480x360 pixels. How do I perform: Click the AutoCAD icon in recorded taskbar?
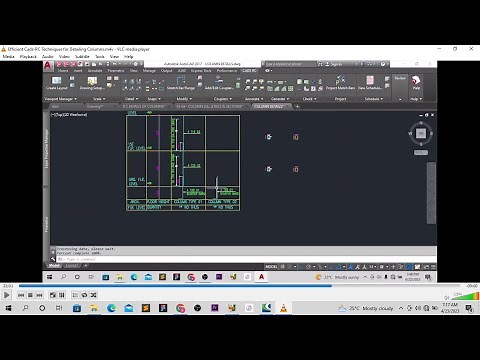[x=262, y=277]
